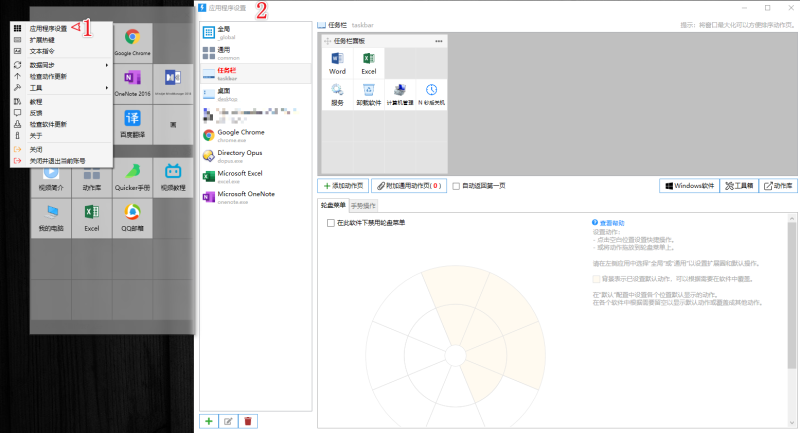Open 教程 from the context menu
800x433 pixels.
pyautogui.click(x=61, y=102)
